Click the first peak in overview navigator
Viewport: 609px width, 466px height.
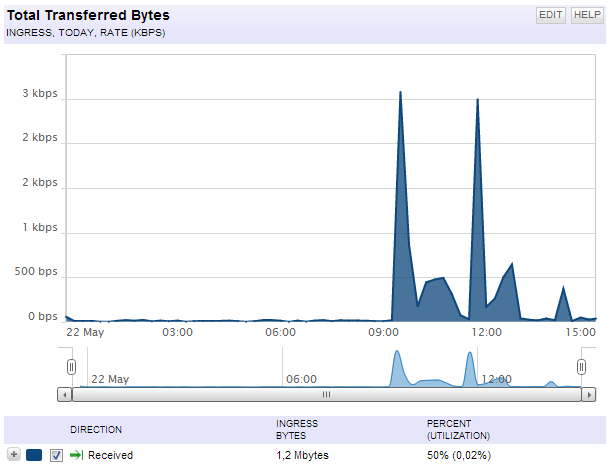tap(397, 351)
